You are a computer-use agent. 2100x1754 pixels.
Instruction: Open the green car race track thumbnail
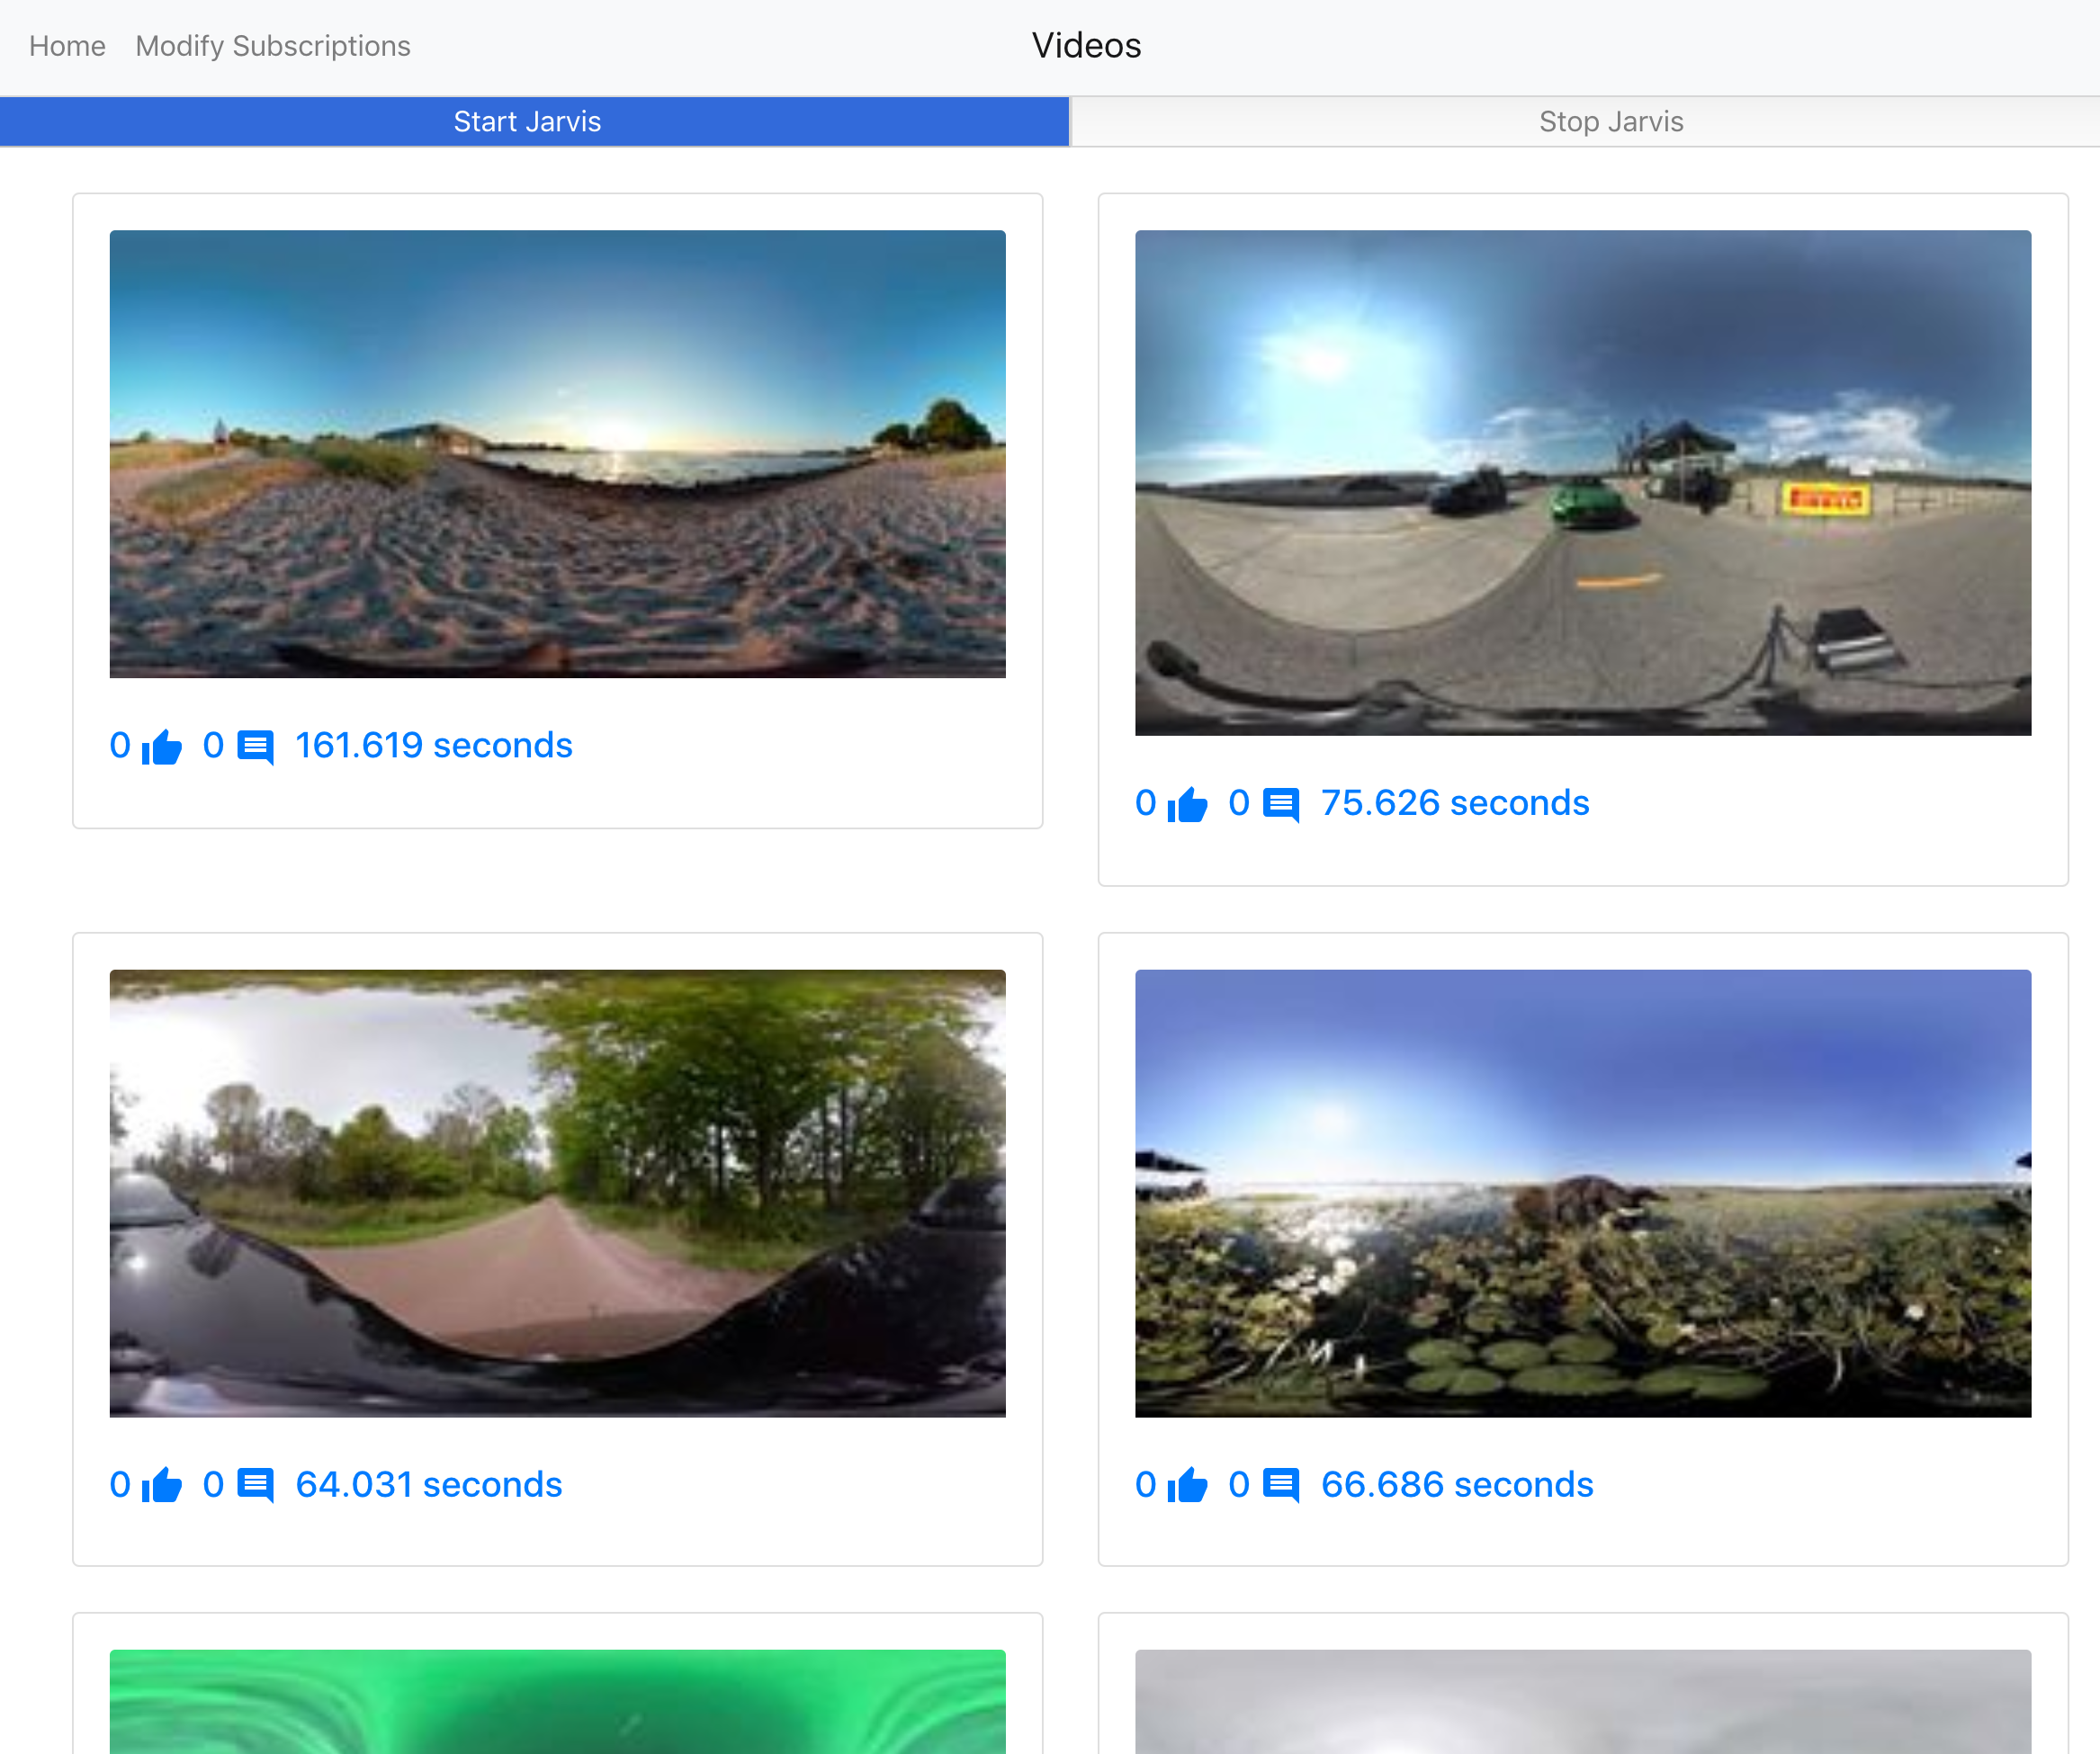point(1582,483)
